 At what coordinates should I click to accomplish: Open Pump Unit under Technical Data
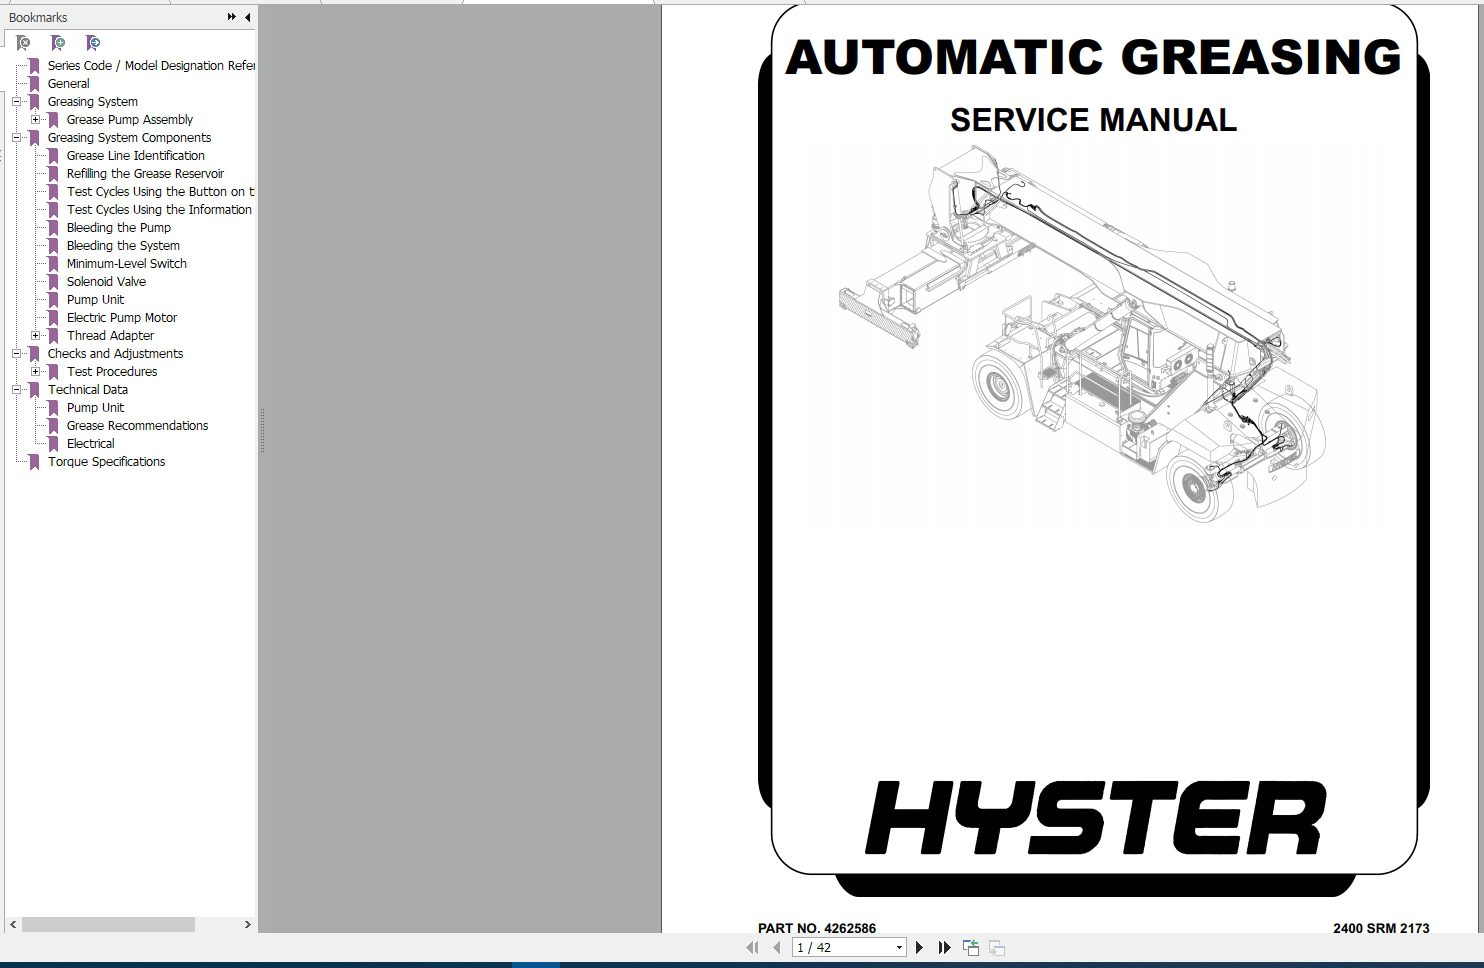tap(96, 408)
